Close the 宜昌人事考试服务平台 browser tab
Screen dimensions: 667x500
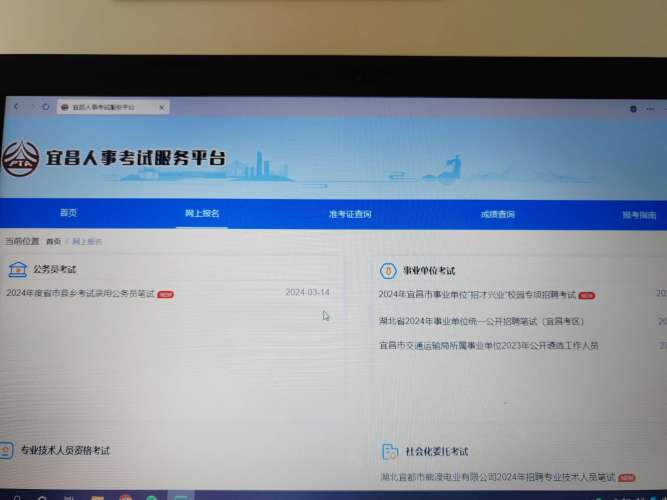click(x=162, y=107)
